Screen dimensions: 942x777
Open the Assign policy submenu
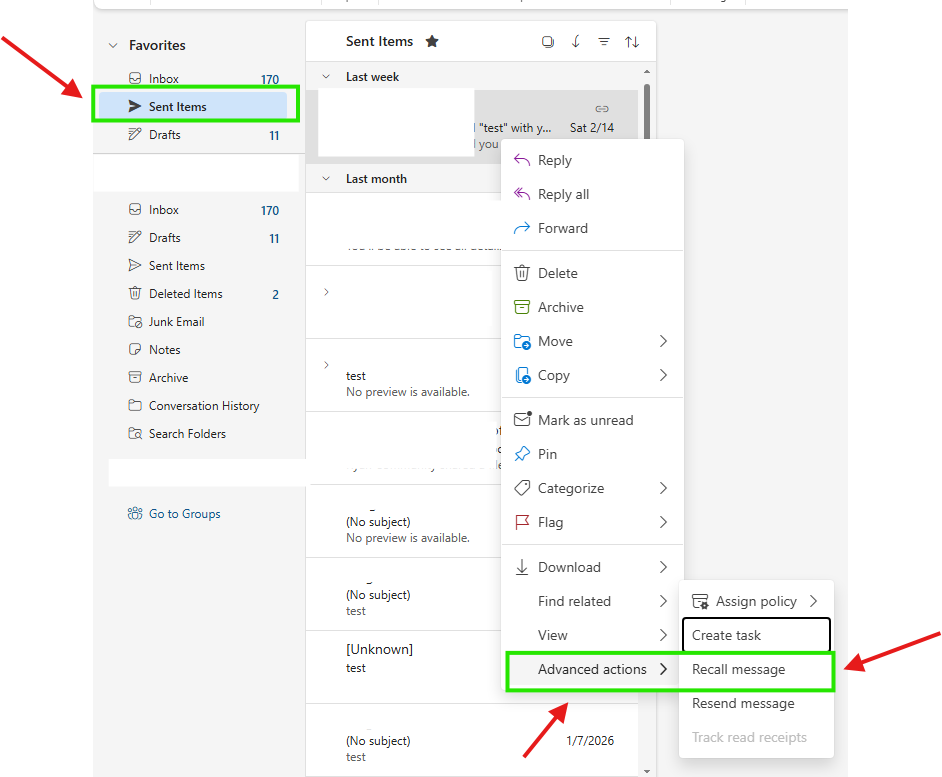coord(756,602)
